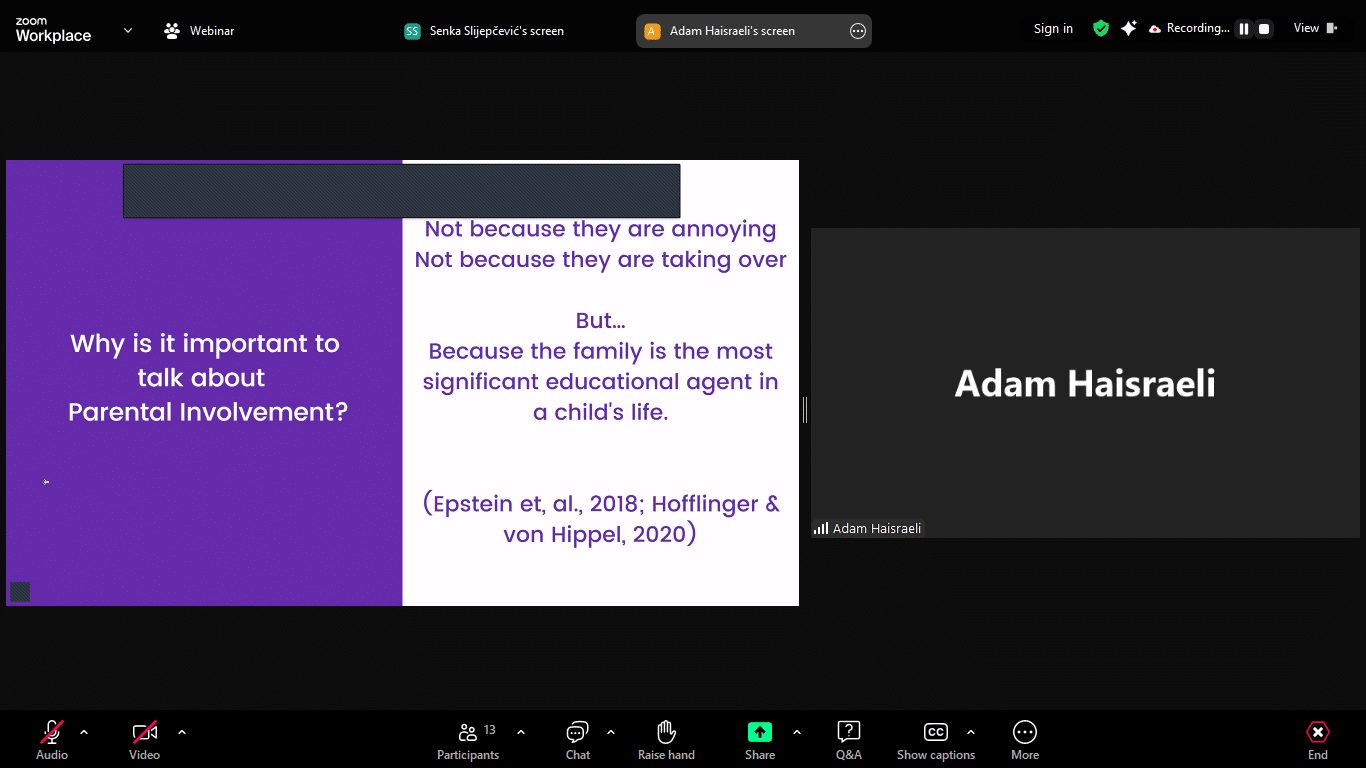This screenshot has height=768, width=1366.
Task: Click the green Share screen icon
Action: (x=760, y=732)
